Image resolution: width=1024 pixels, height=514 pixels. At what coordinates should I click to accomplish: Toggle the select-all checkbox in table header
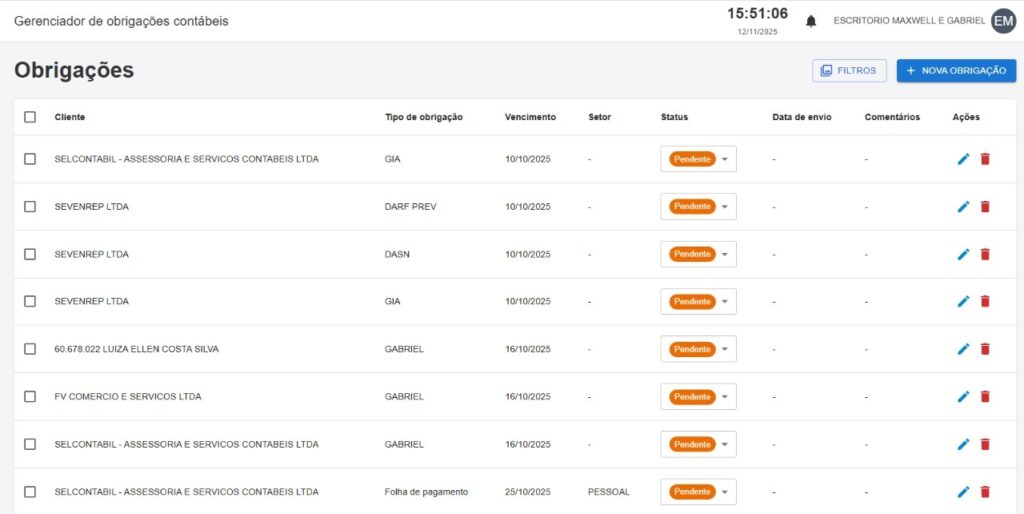click(30, 117)
